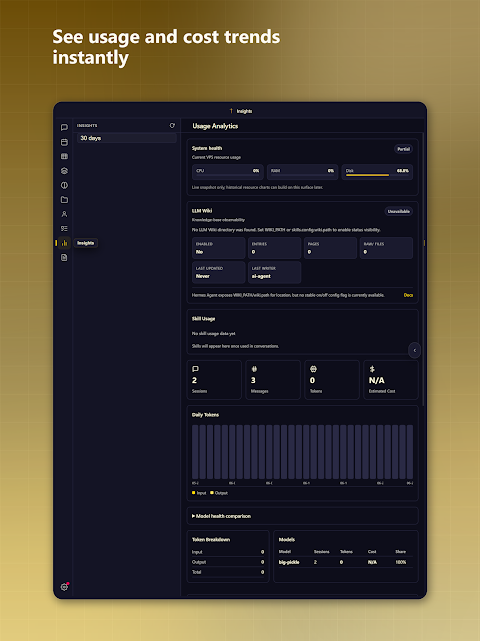This screenshot has height=641, width=480.
Task: Open the person profile icon in the sidebar
Action: click(x=64, y=214)
